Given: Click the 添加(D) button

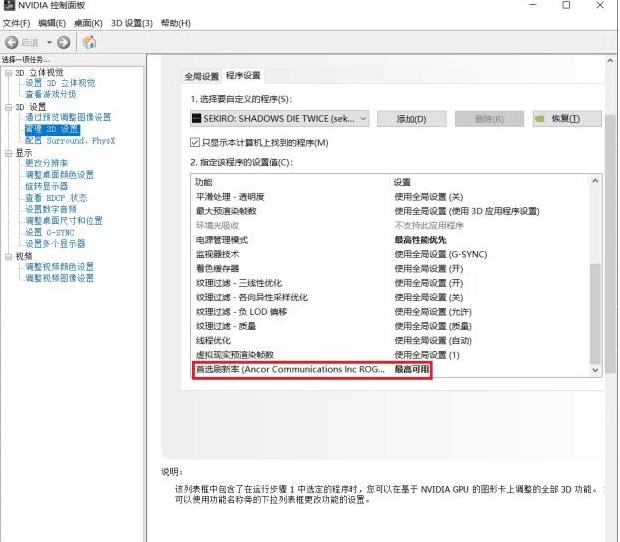Looking at the screenshot, I should (412, 119).
